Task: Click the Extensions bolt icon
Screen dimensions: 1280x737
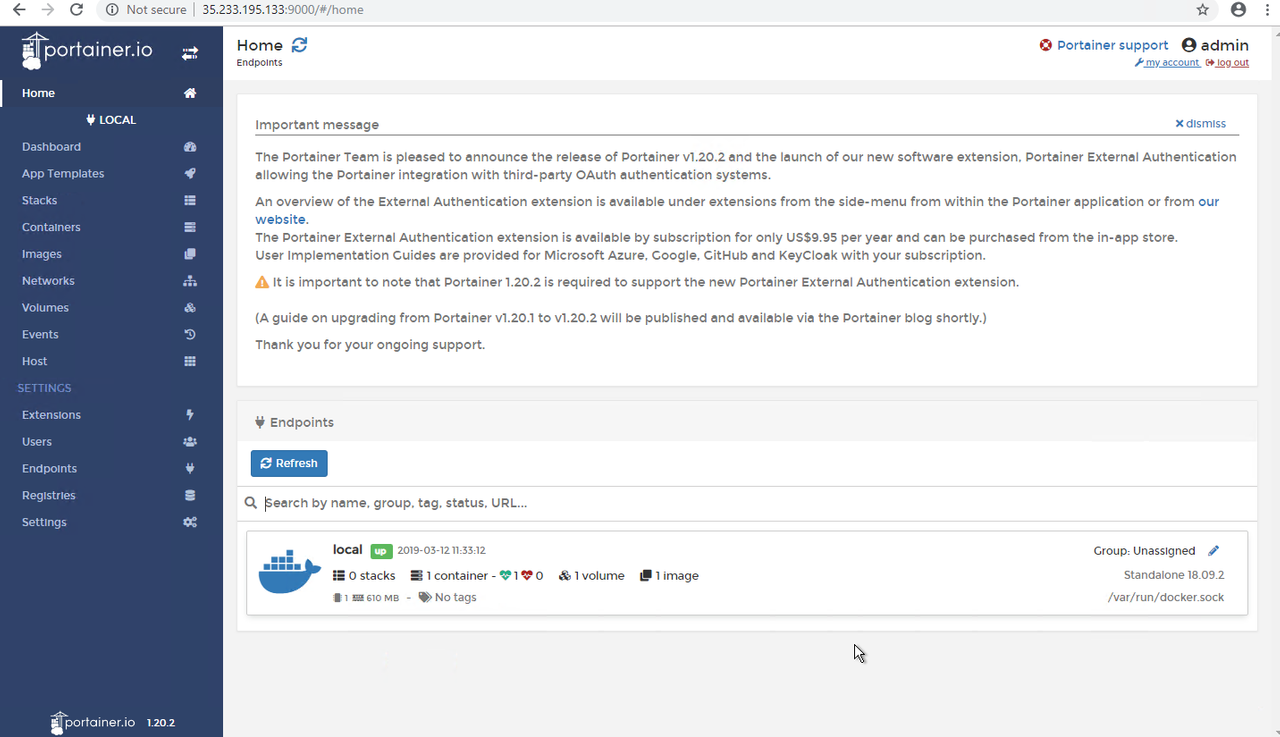Action: coord(190,415)
